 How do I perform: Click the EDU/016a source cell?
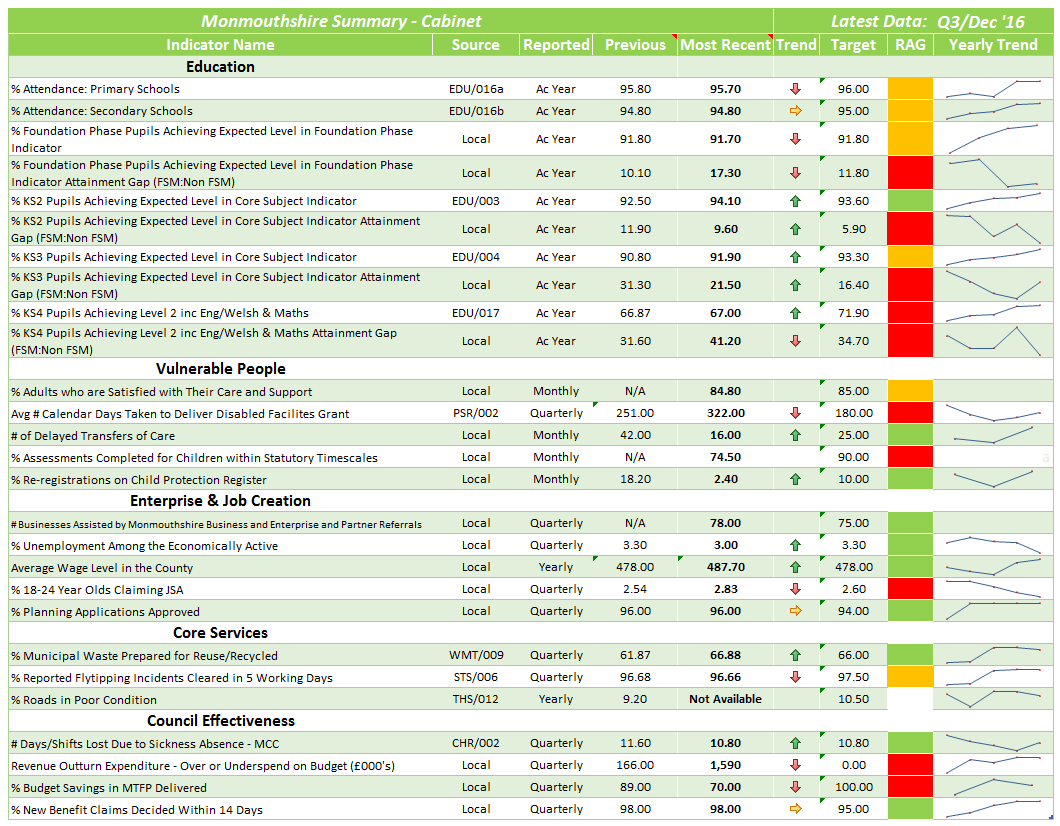[476, 89]
